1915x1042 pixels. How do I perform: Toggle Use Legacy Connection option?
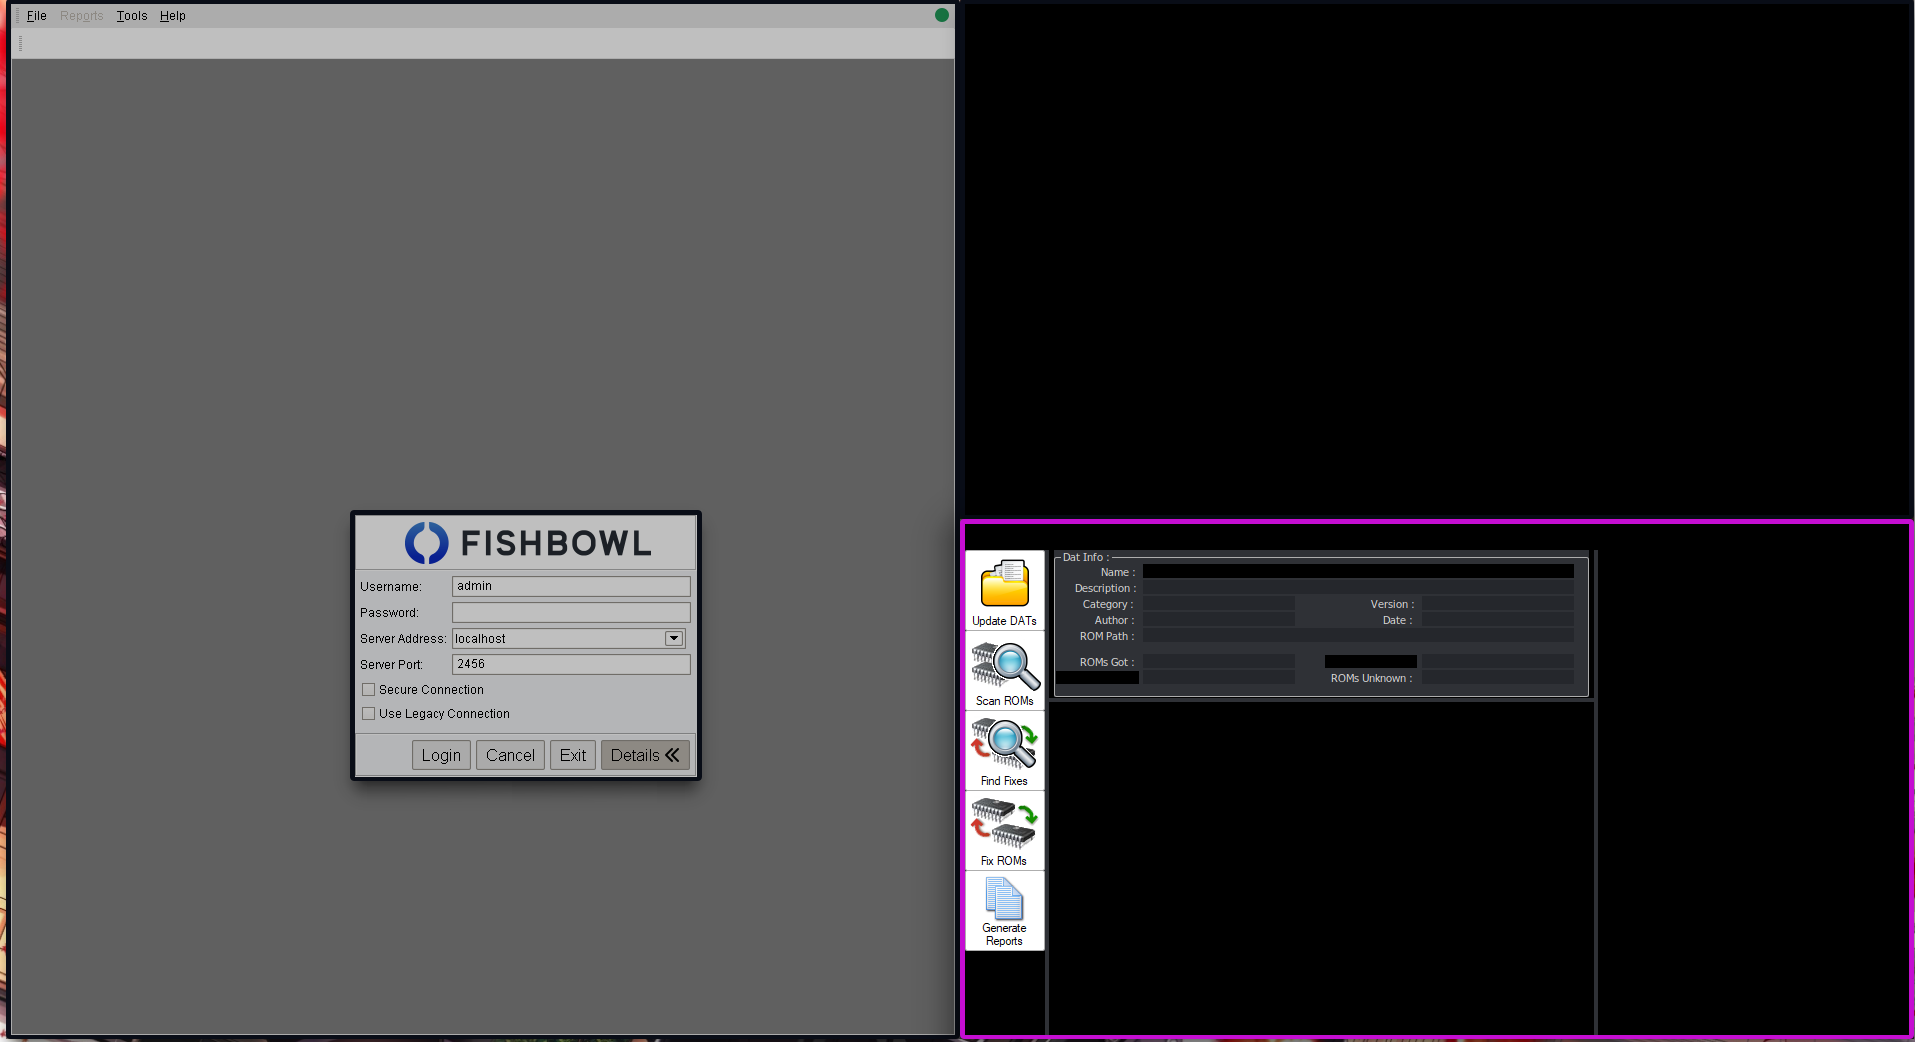click(368, 714)
